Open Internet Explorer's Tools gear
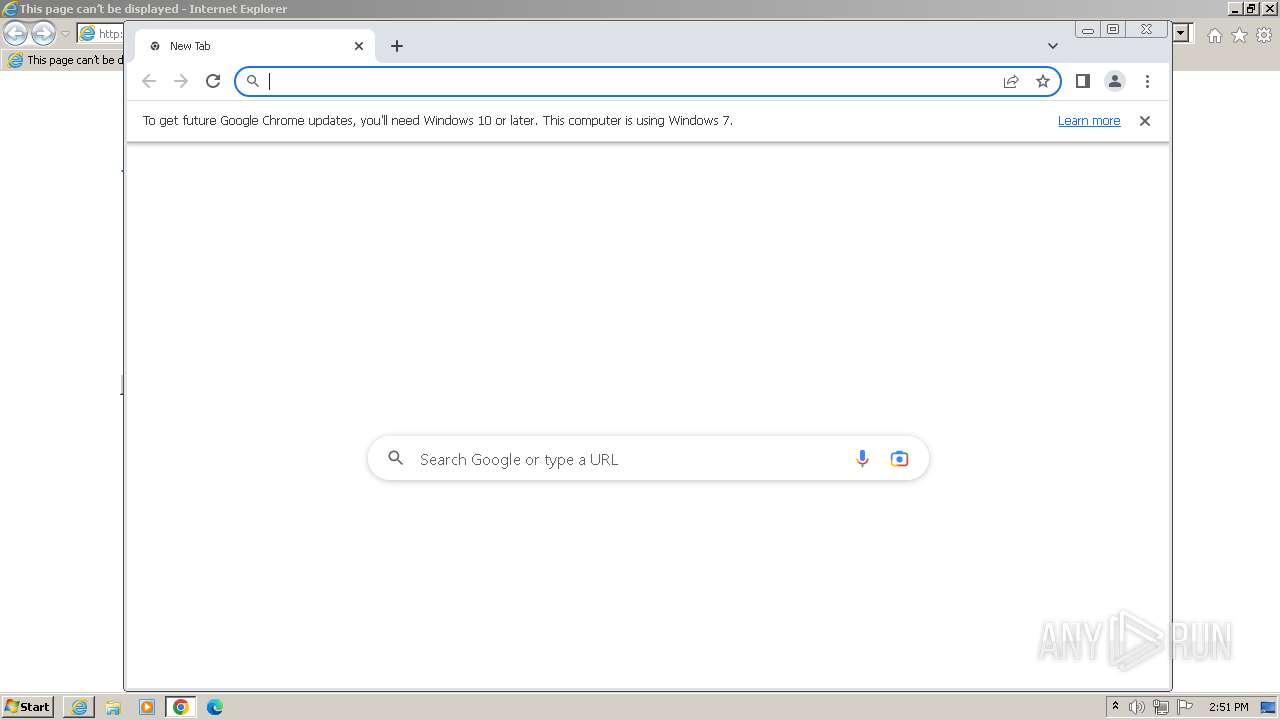 1264,35
